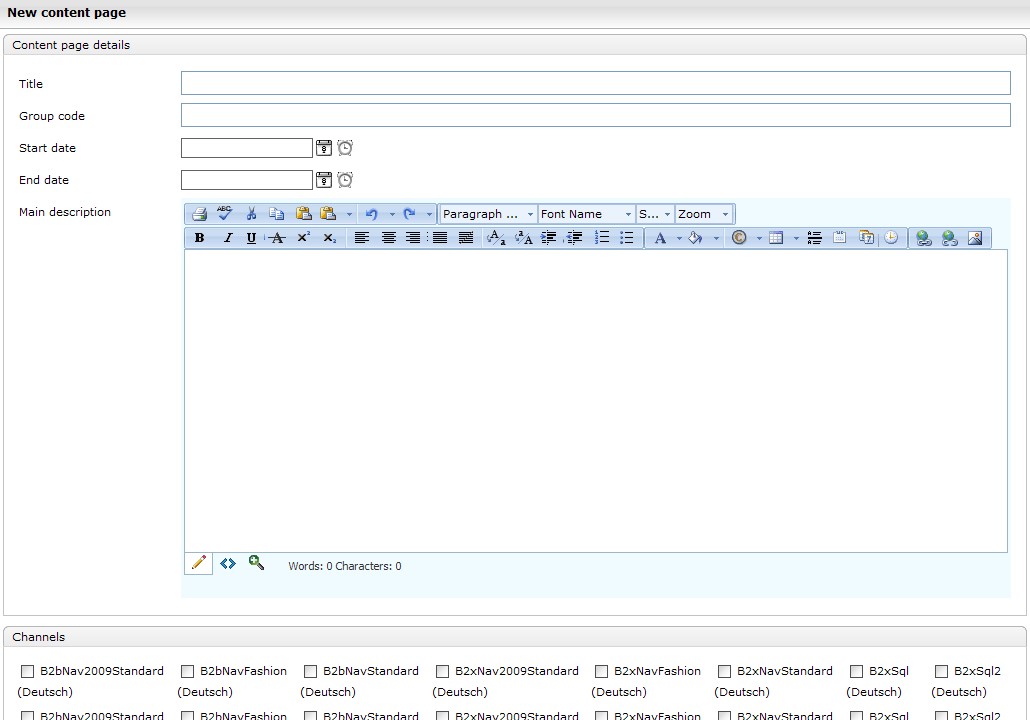
Task: Click the Copy icon in editor toolbar
Action: [x=277, y=214]
